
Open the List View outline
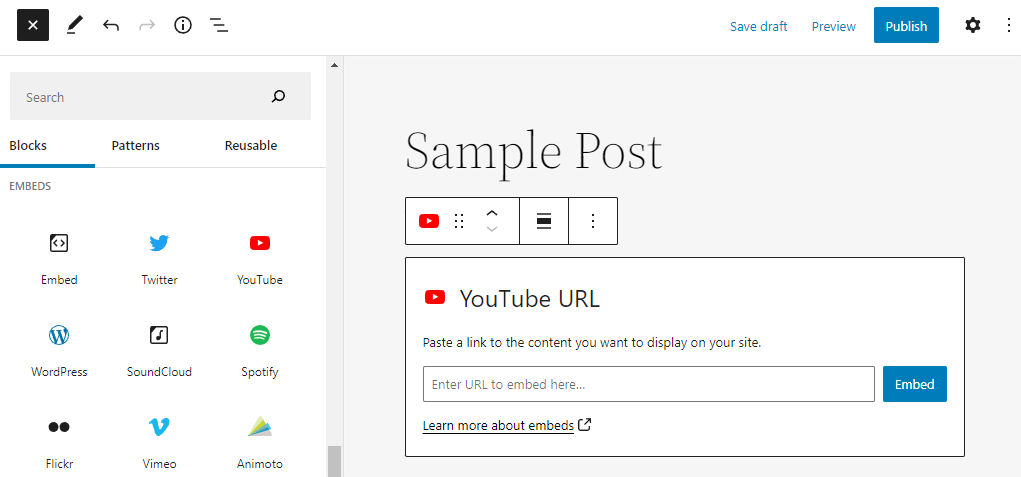(x=219, y=26)
